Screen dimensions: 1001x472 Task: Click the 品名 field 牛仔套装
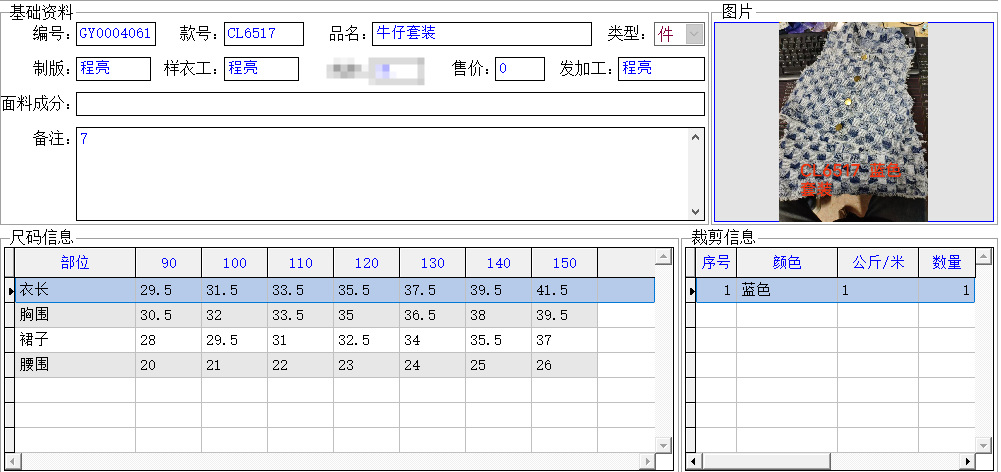click(482, 34)
